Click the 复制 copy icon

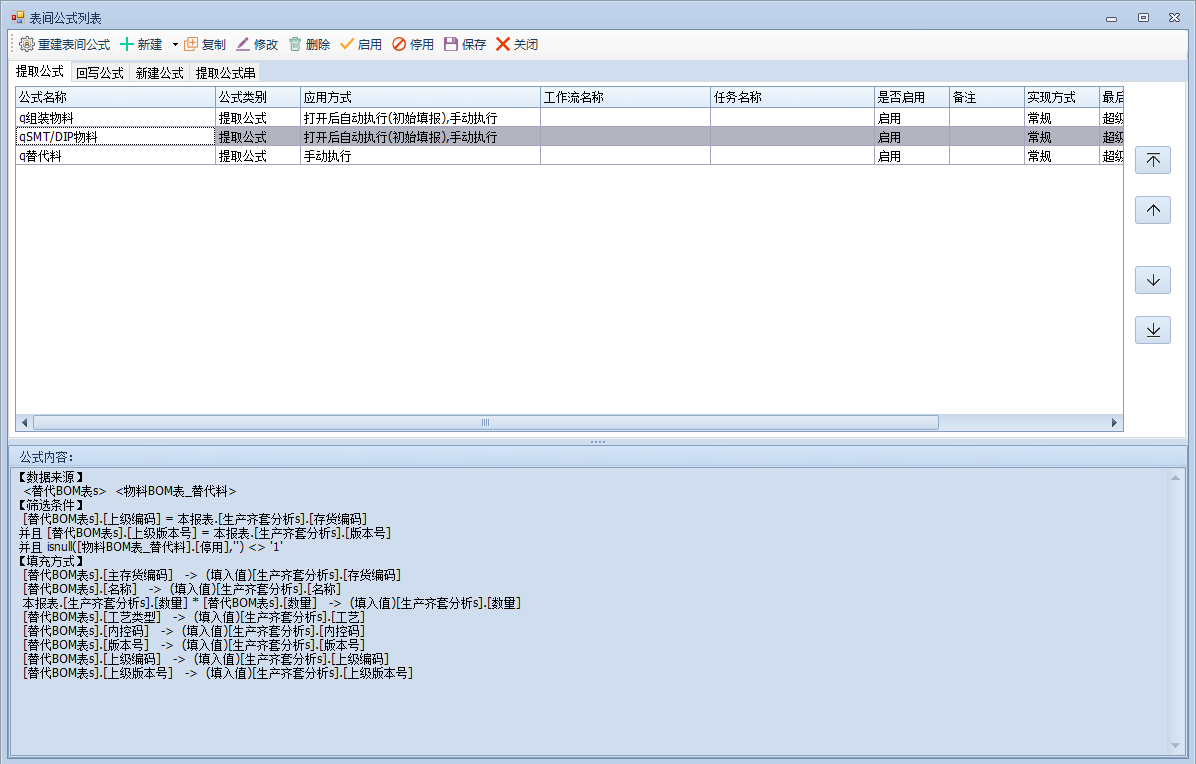(191, 45)
